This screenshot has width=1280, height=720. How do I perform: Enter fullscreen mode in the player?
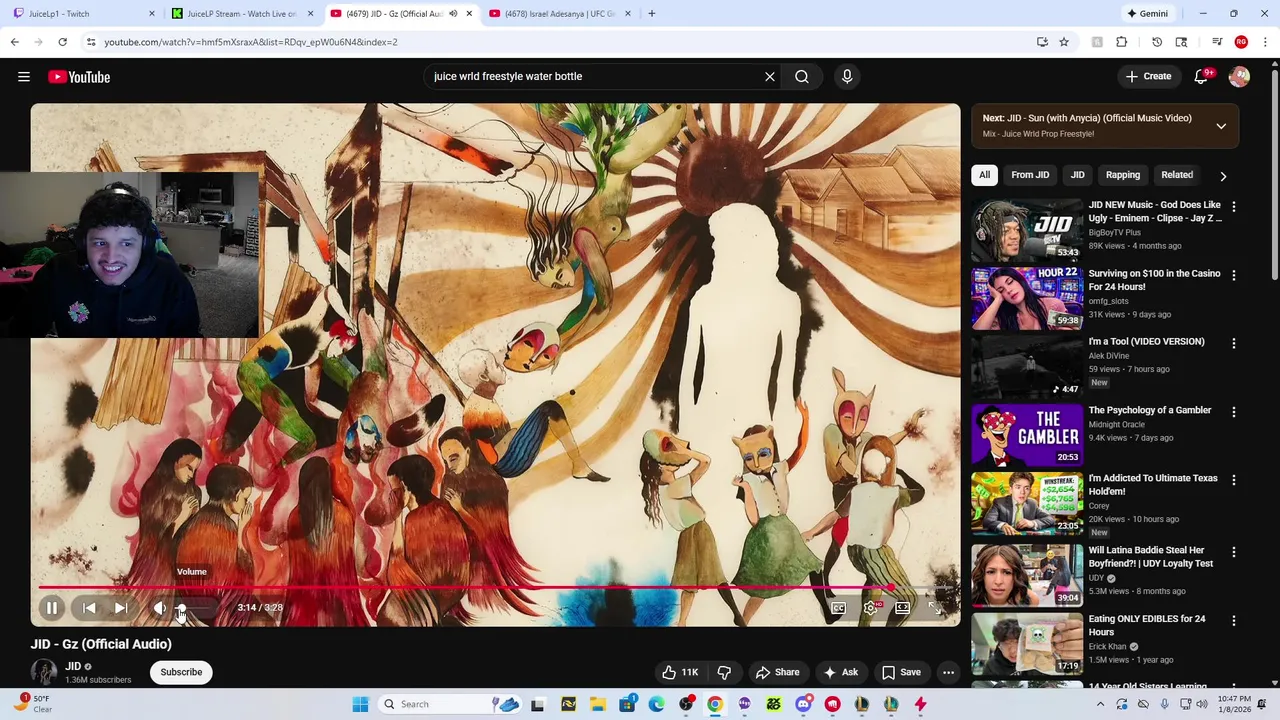935,608
